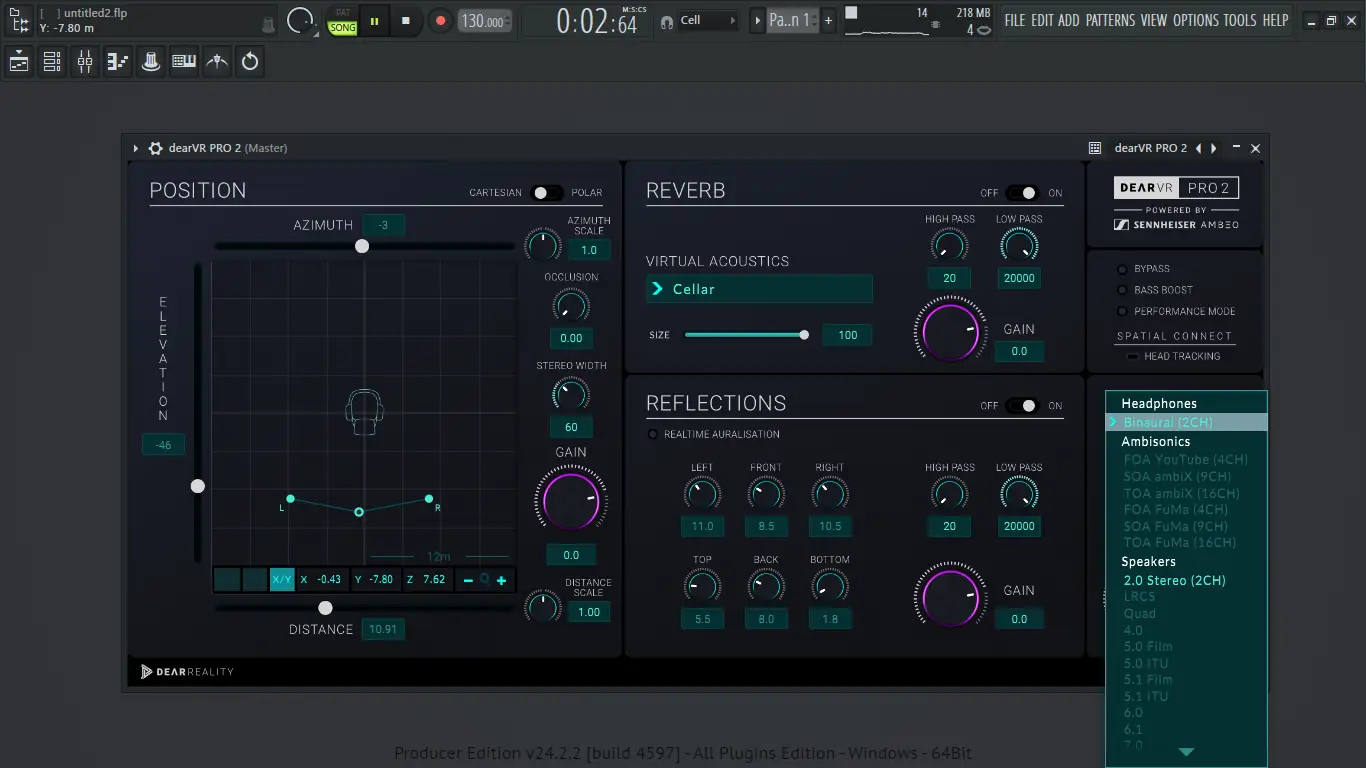Click the Distance value 10.91 field
The image size is (1366, 768).
[383, 629]
